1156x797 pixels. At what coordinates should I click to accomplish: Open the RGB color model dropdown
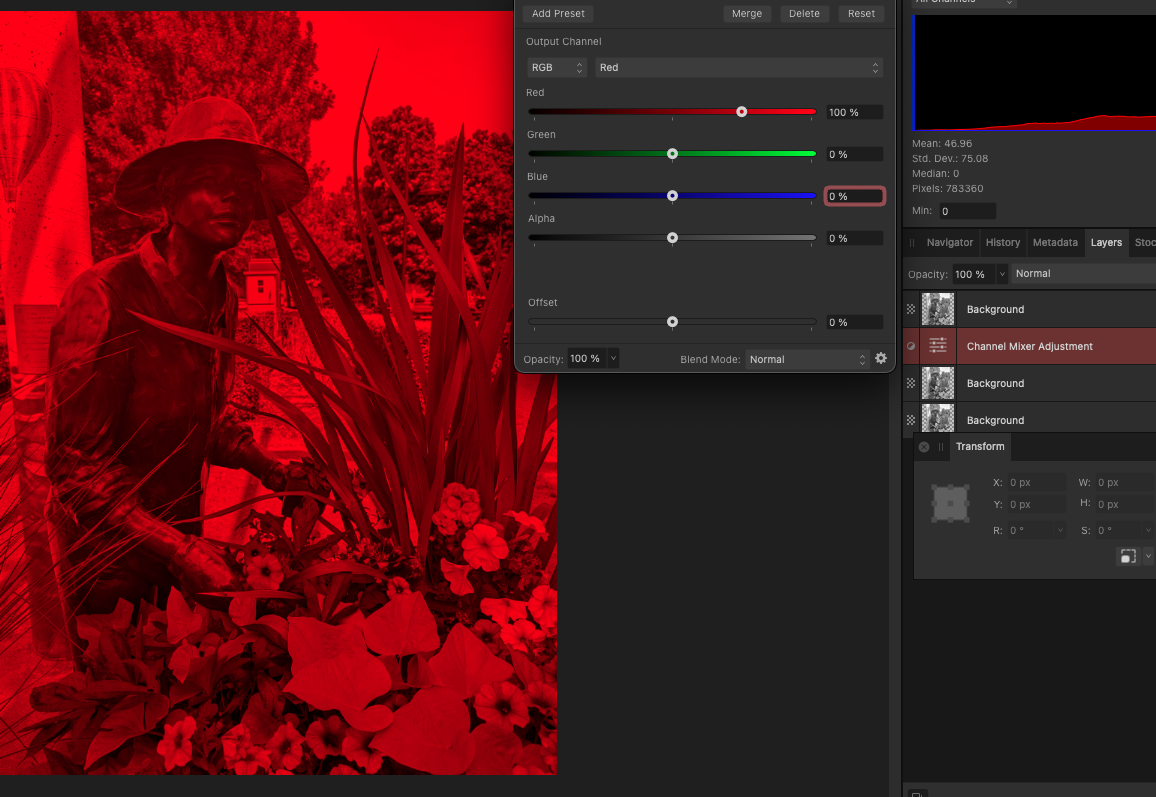click(x=557, y=67)
